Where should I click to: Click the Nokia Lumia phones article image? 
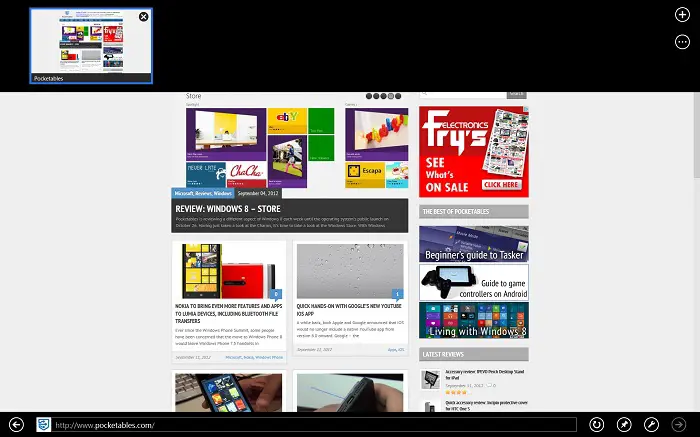[x=229, y=271]
